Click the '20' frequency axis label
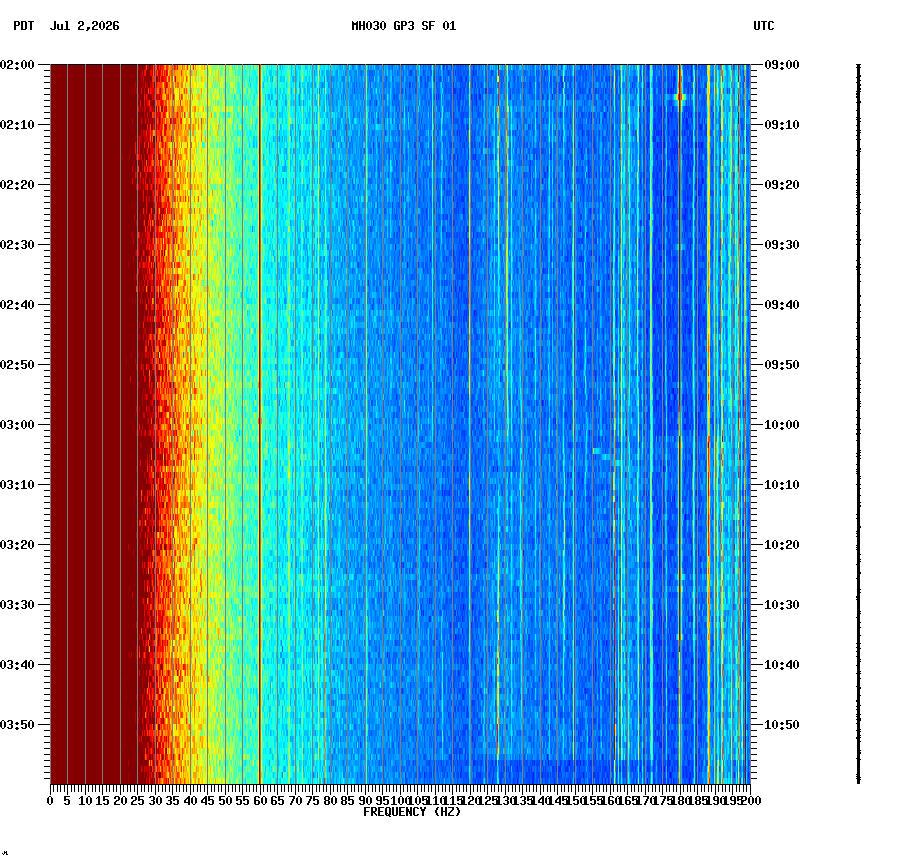 point(120,801)
